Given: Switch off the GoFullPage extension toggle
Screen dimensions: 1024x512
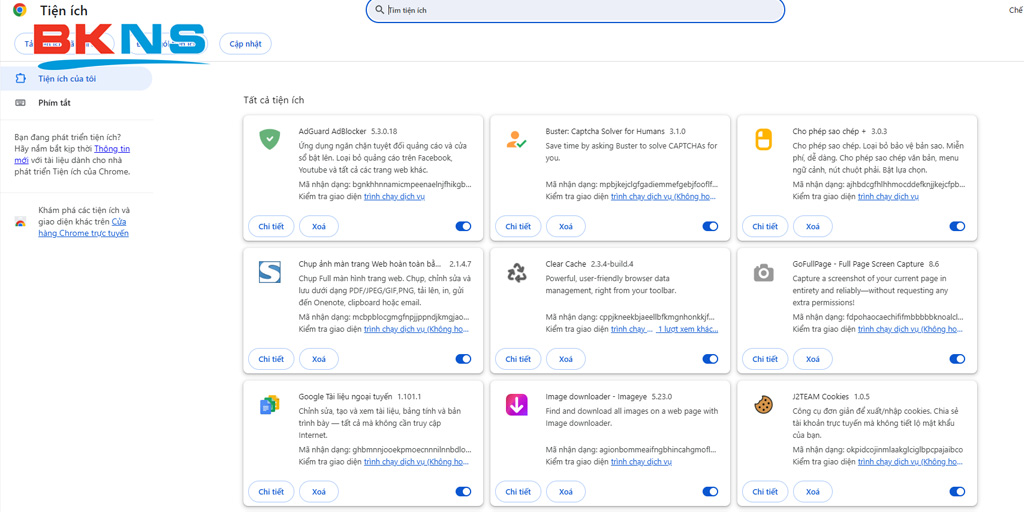Looking at the screenshot, I should 957,359.
